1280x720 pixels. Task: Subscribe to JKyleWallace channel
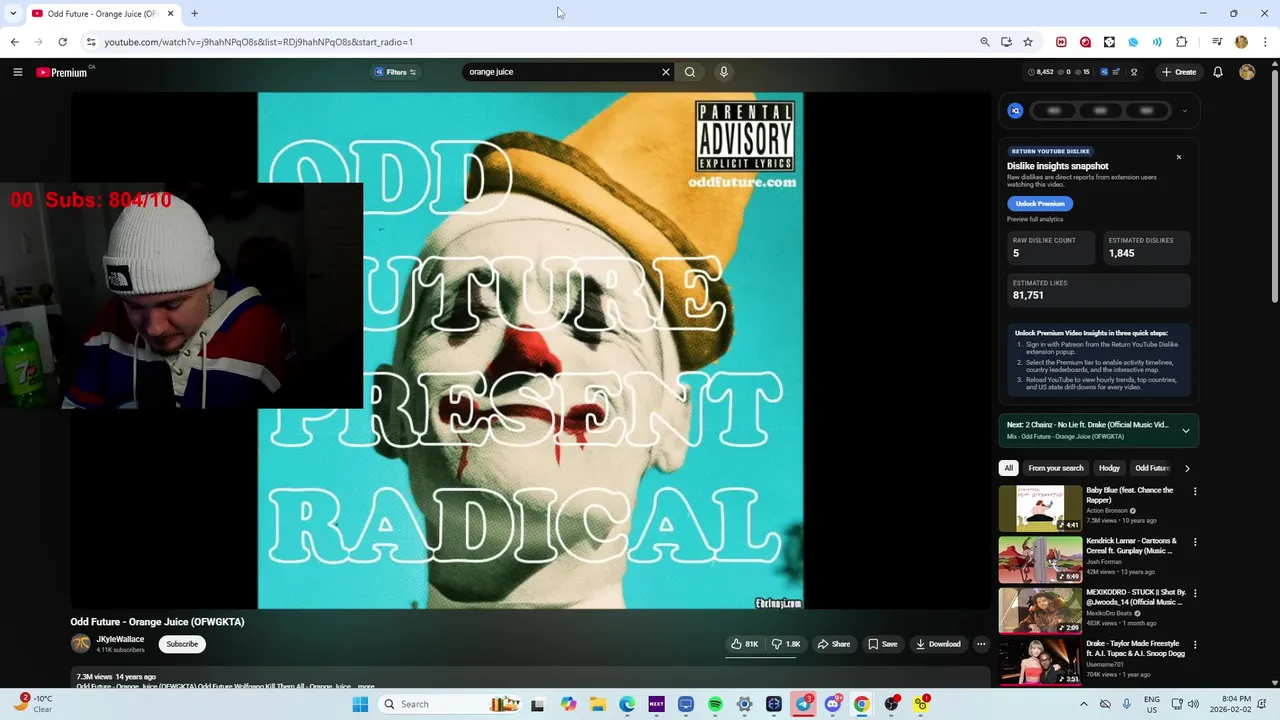(182, 644)
